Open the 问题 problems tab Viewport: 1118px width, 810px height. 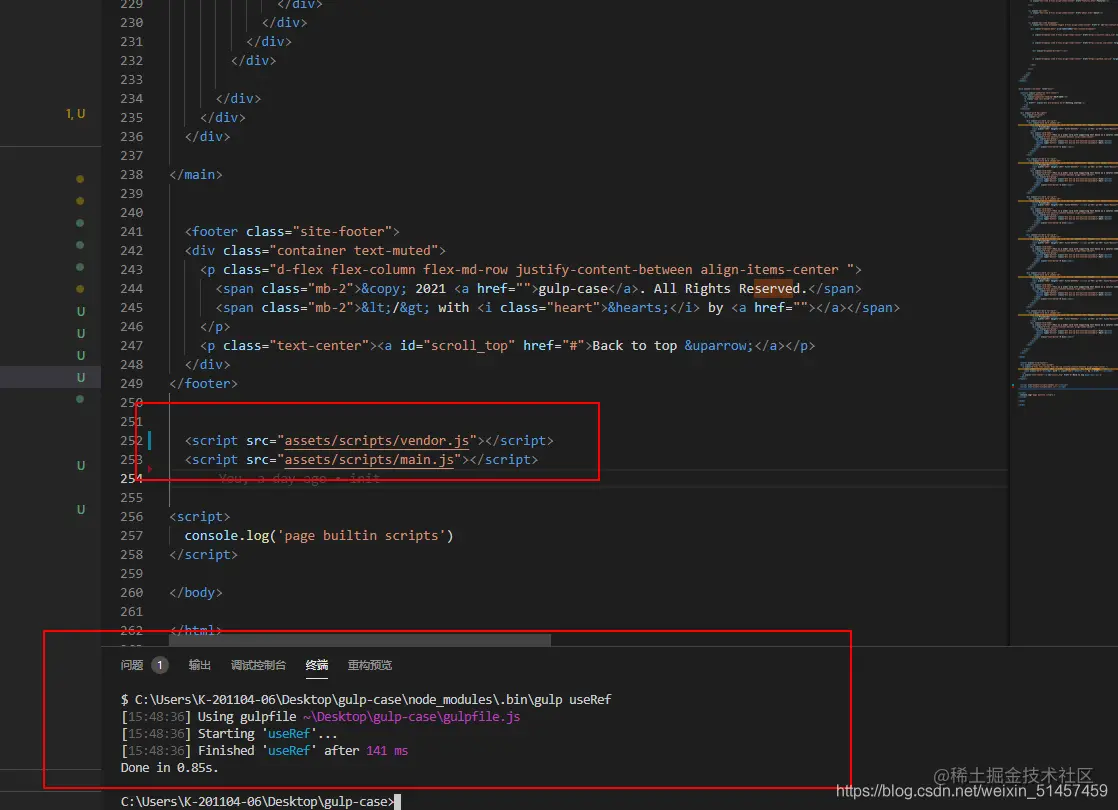[x=132, y=665]
